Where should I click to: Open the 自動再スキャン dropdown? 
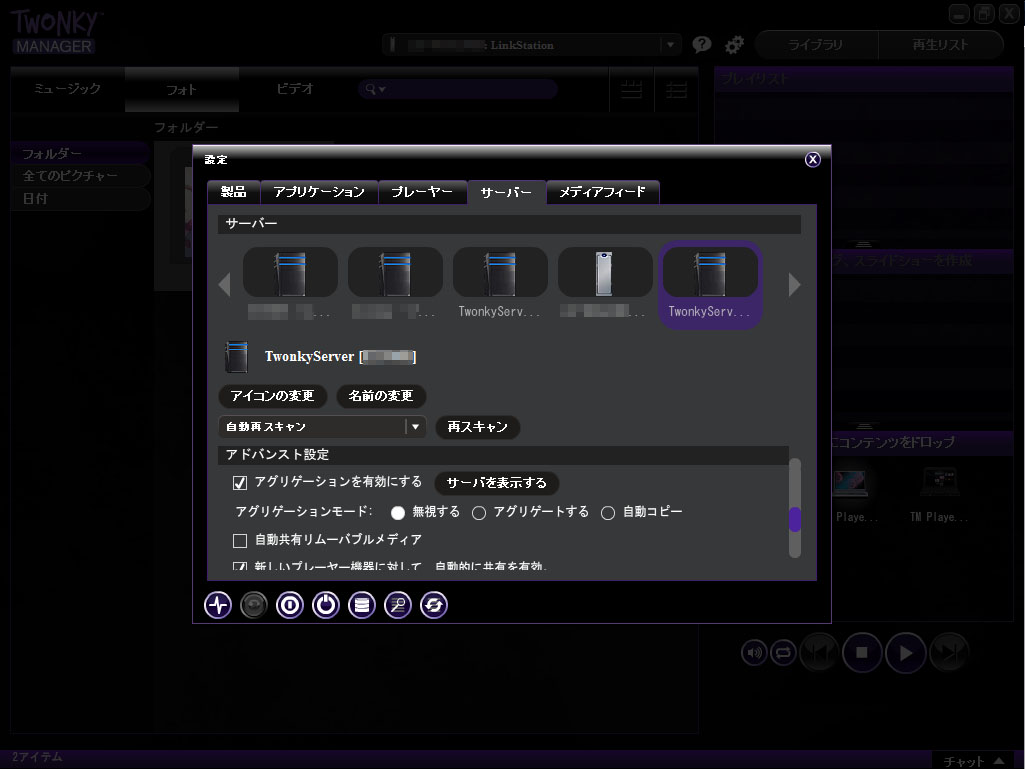415,427
